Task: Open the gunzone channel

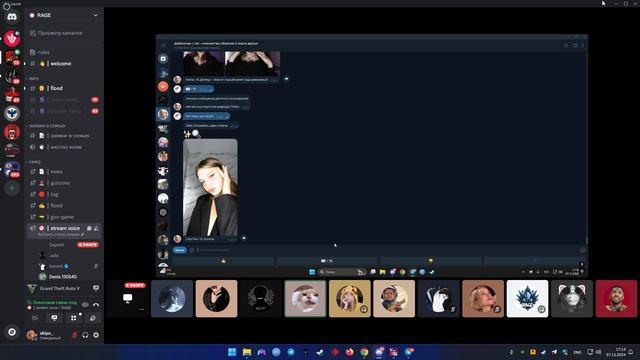Action: (64, 183)
